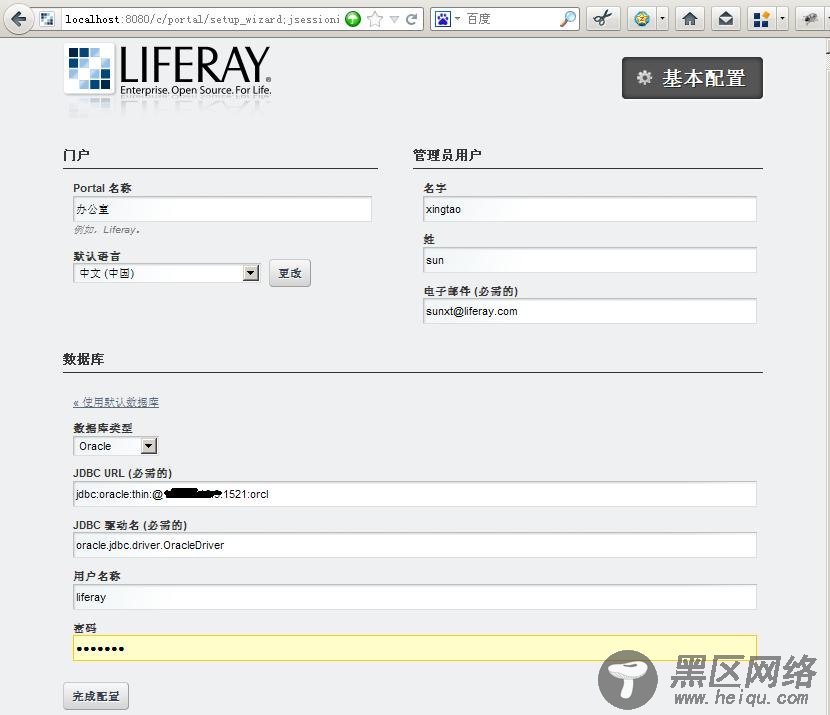Click the site identity icon beside the URL

click(x=47, y=20)
